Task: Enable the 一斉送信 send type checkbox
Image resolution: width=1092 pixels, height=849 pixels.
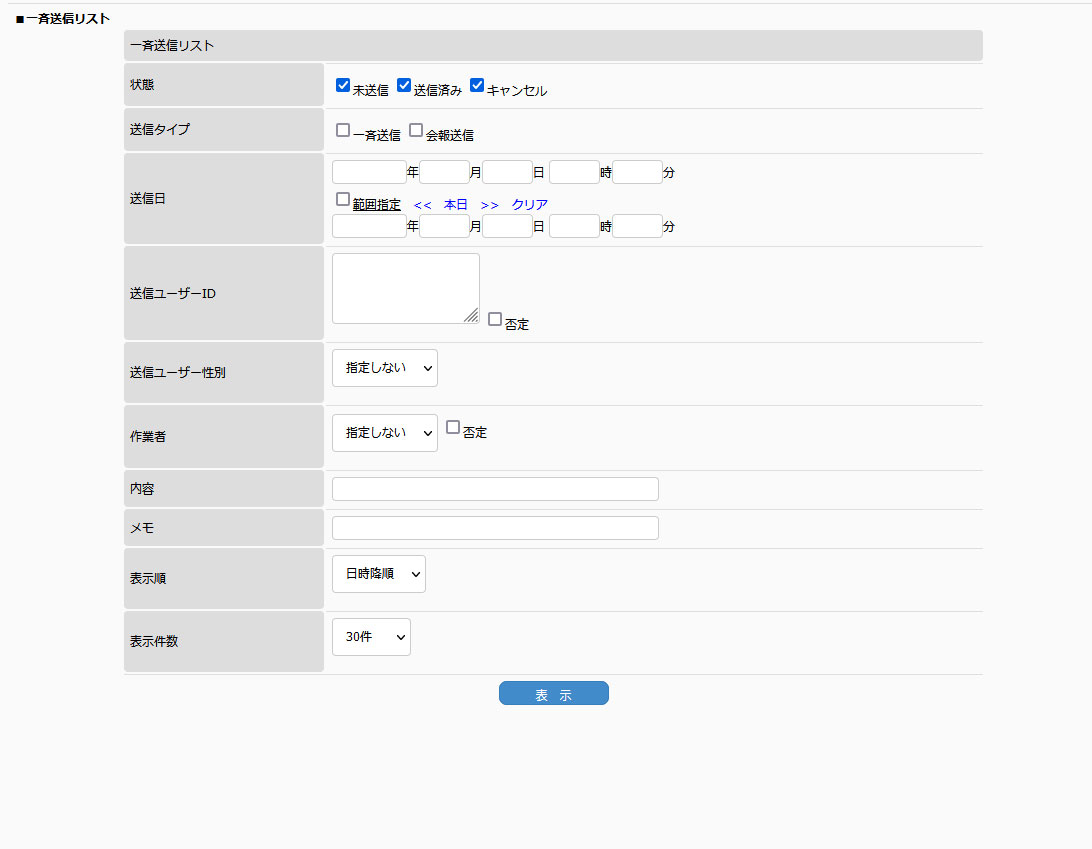Action: click(x=343, y=130)
